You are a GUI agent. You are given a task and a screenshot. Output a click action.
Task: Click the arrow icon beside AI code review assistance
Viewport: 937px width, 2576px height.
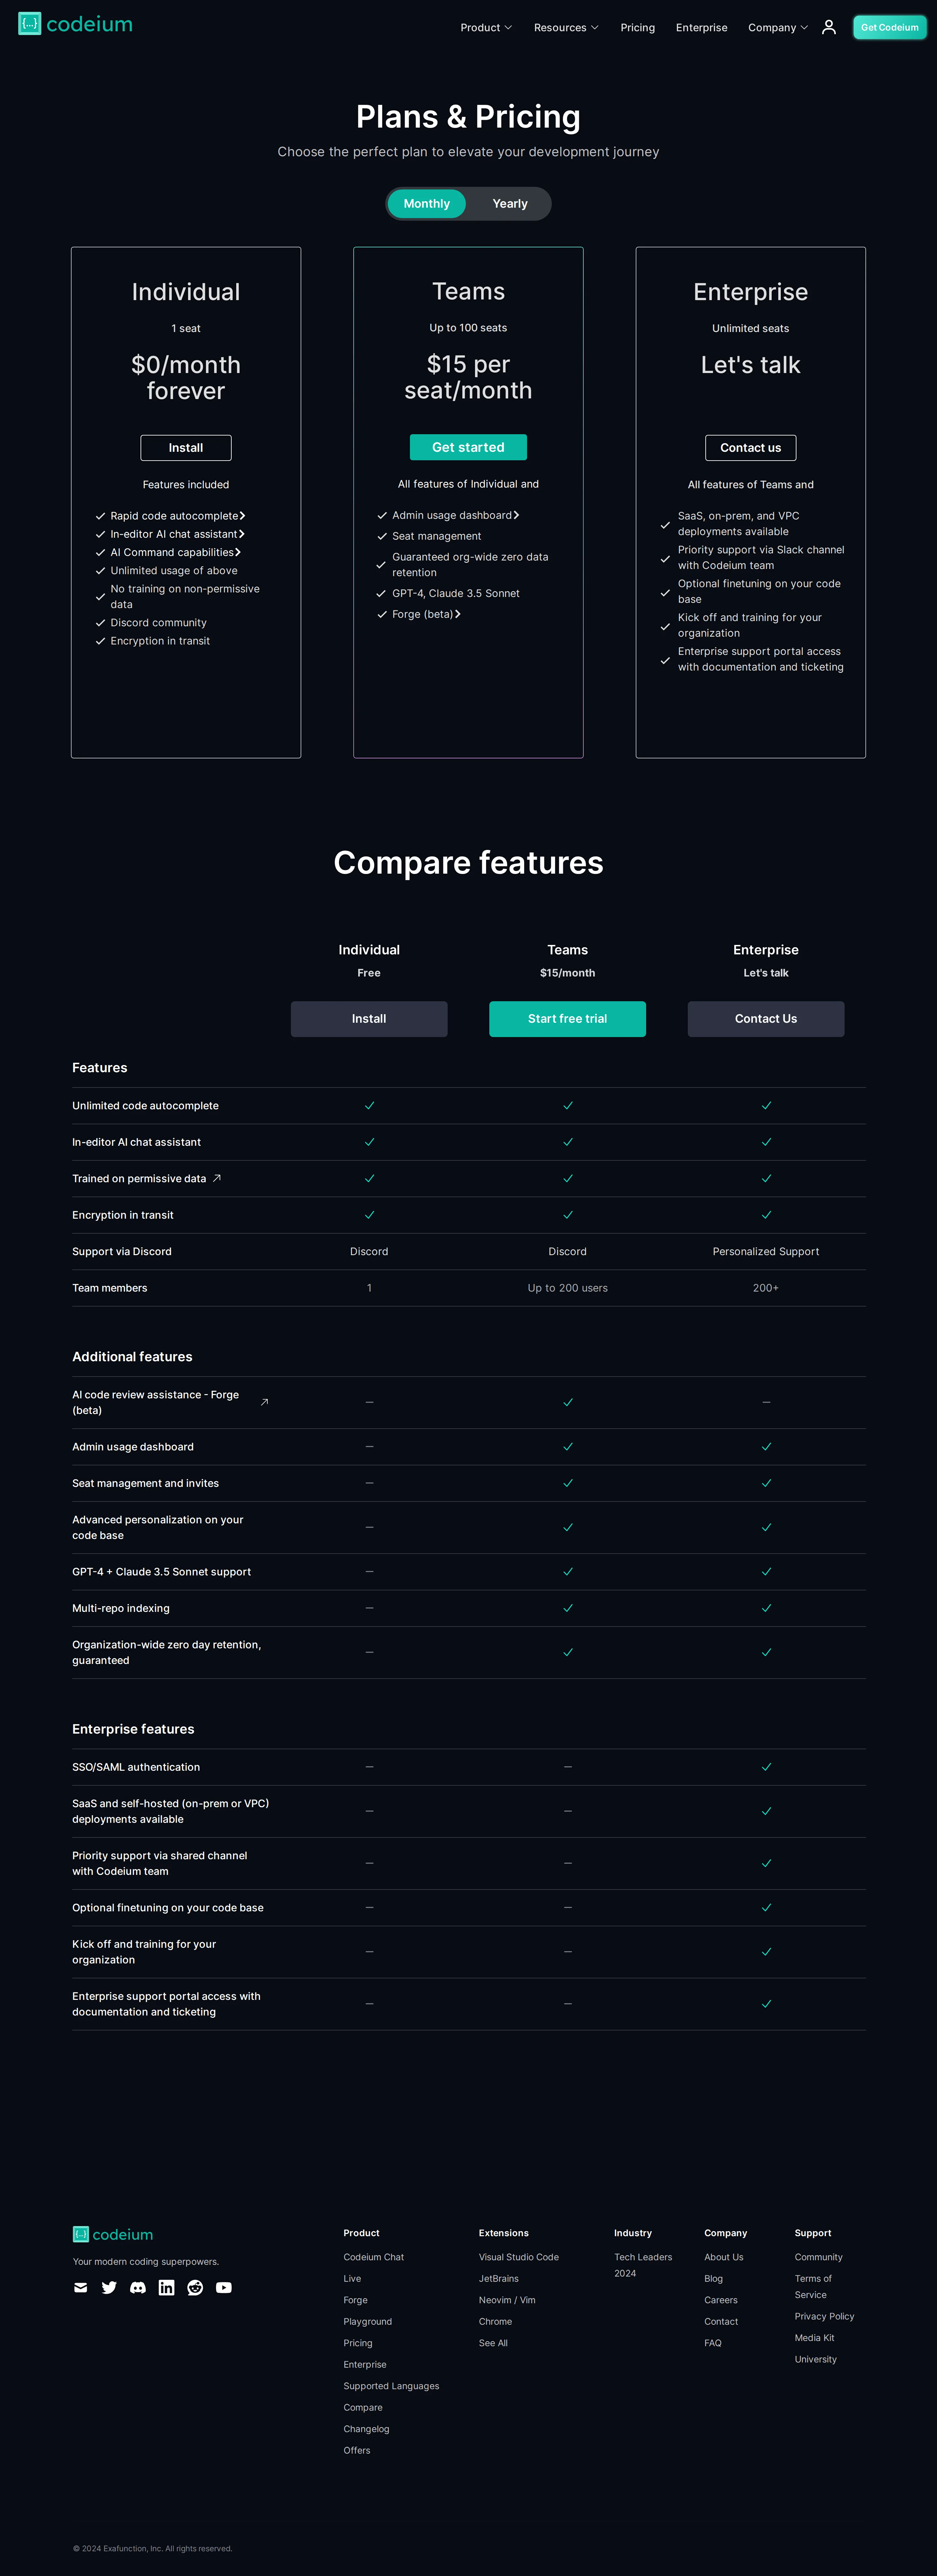[x=264, y=1402]
